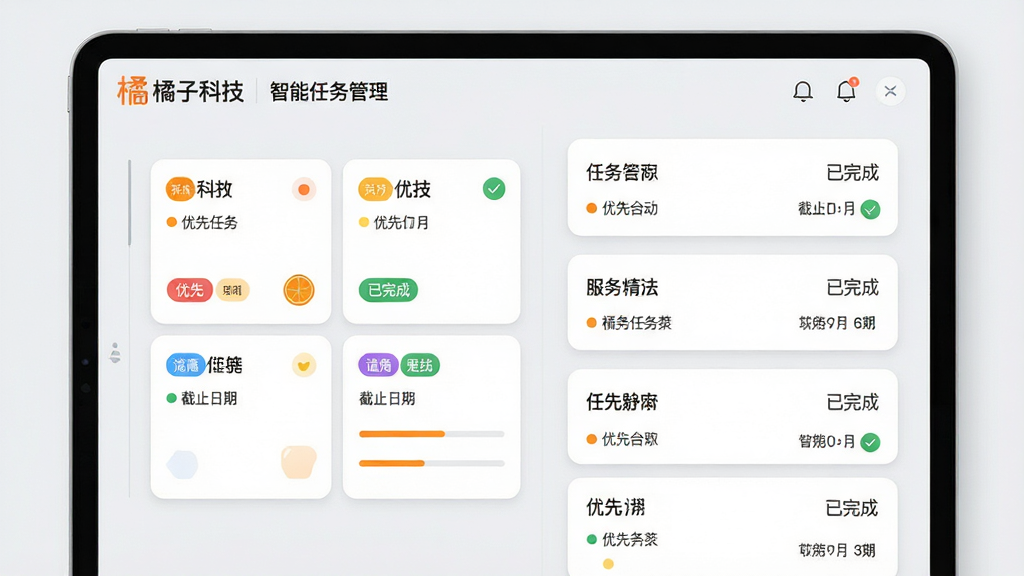Click 已完成 status on bottom 优先 card
This screenshot has height=576, width=1024.
852,507
